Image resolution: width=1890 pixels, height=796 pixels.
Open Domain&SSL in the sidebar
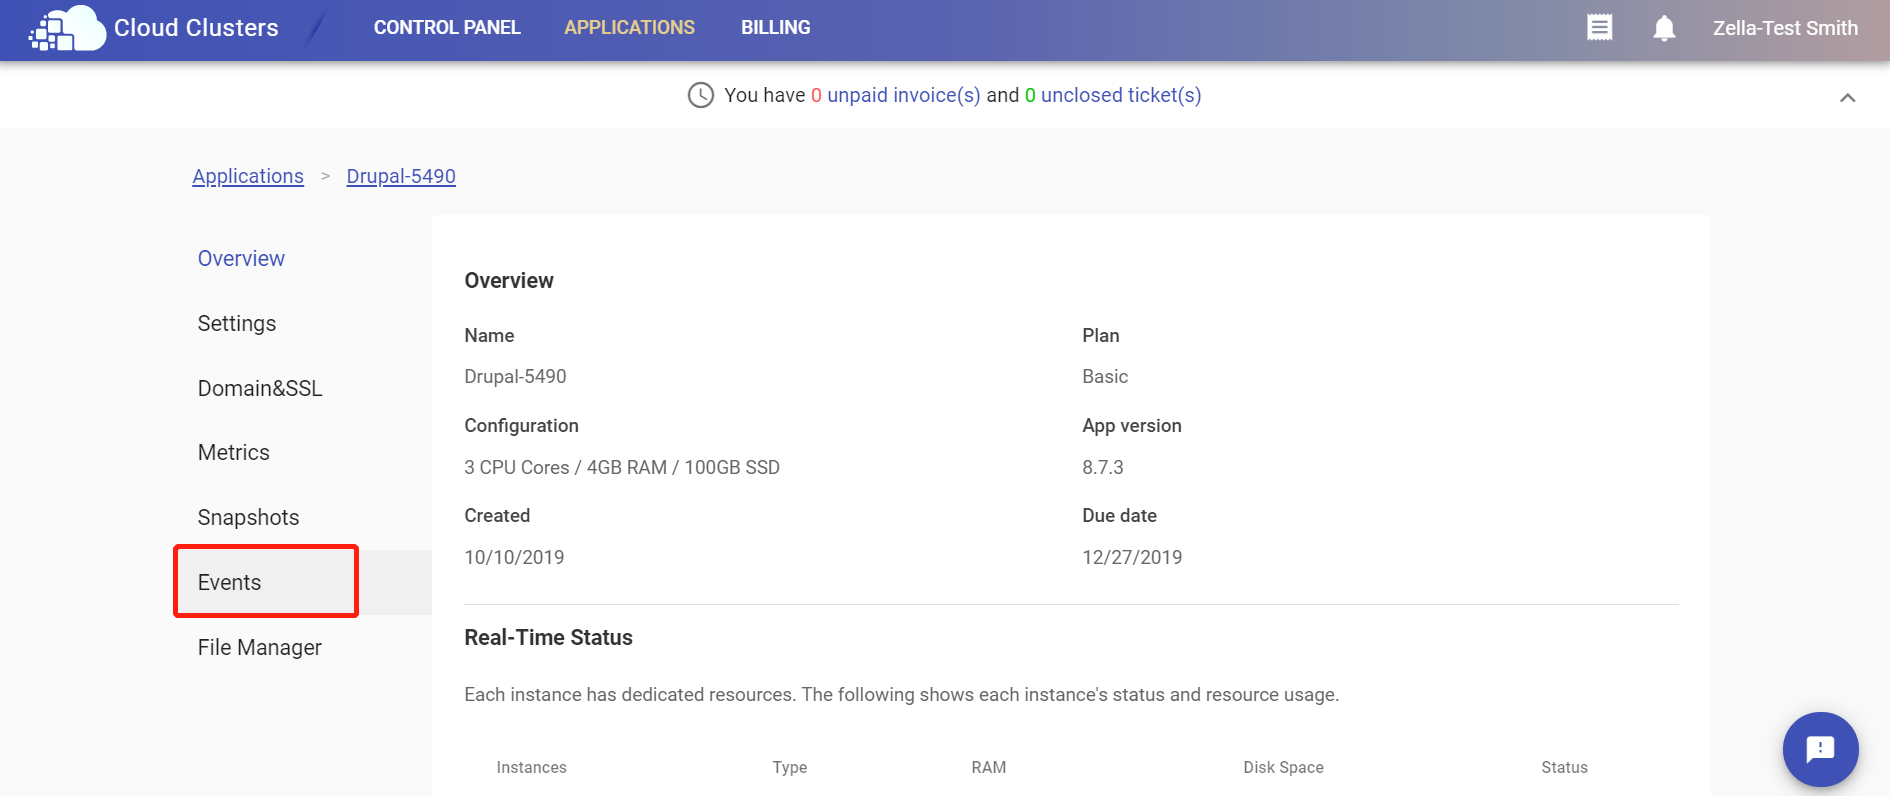coord(260,388)
